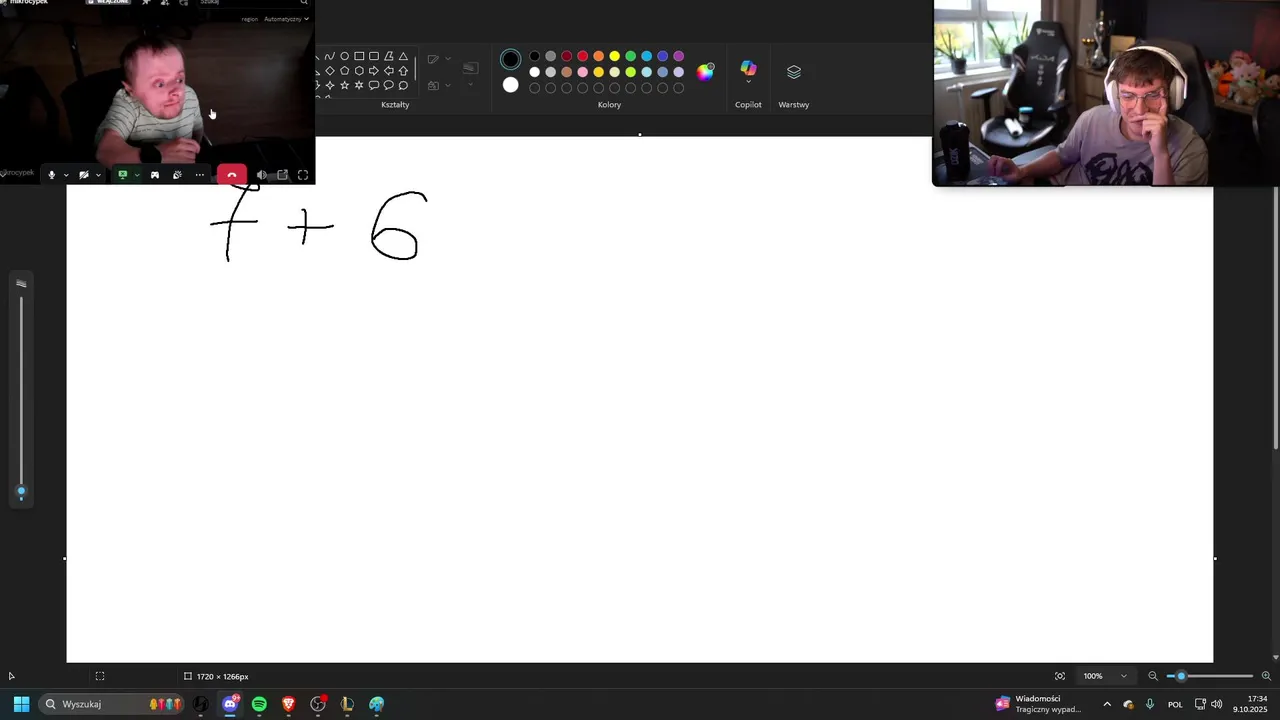Image resolution: width=1280 pixels, height=720 pixels.
Task: Zoom in with magnifier plus icon
Action: [1266, 676]
